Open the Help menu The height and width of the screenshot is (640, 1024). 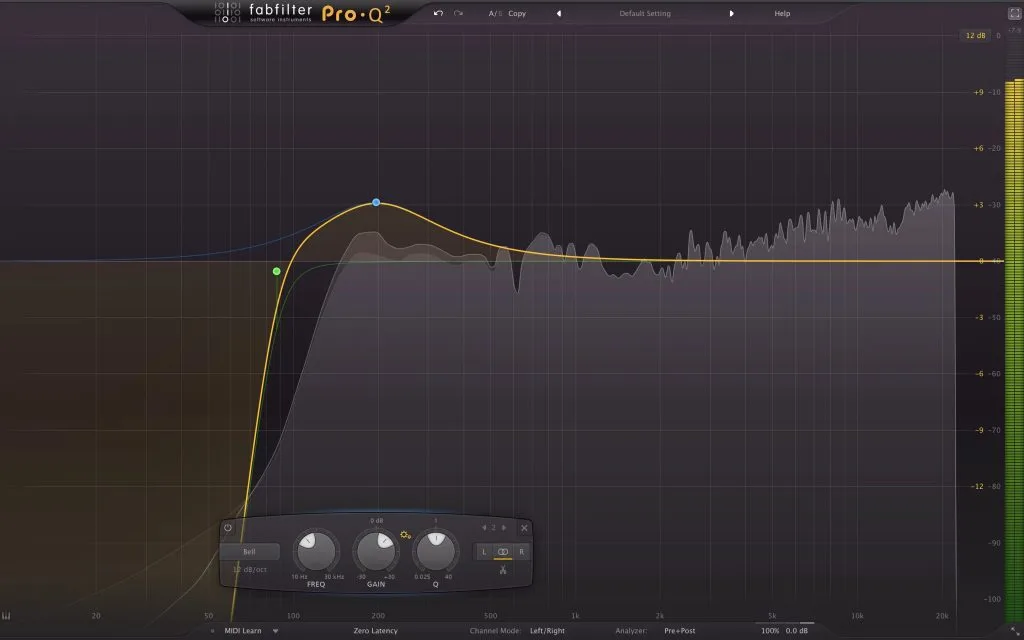click(782, 13)
